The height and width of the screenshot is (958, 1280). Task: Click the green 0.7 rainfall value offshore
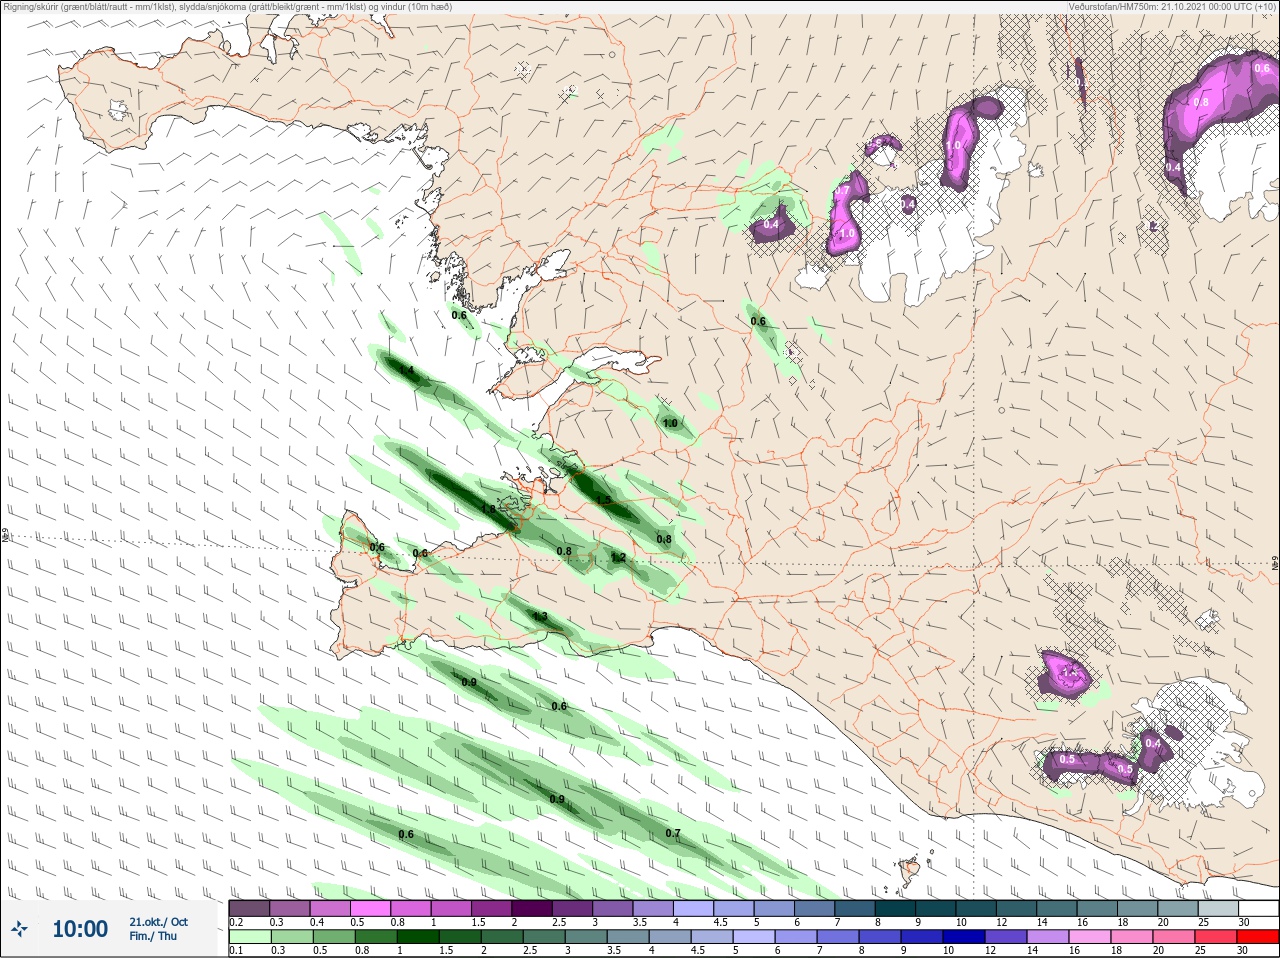pyautogui.click(x=673, y=833)
